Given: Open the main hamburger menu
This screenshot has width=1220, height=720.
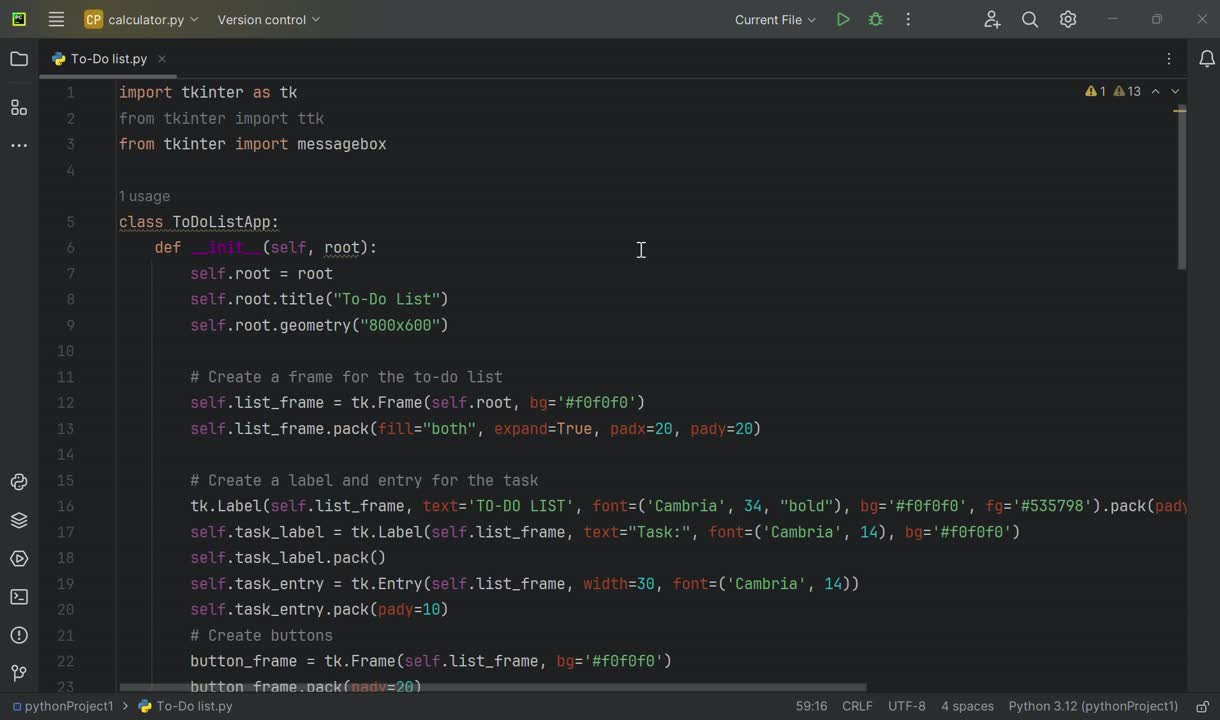Looking at the screenshot, I should tap(56, 20).
